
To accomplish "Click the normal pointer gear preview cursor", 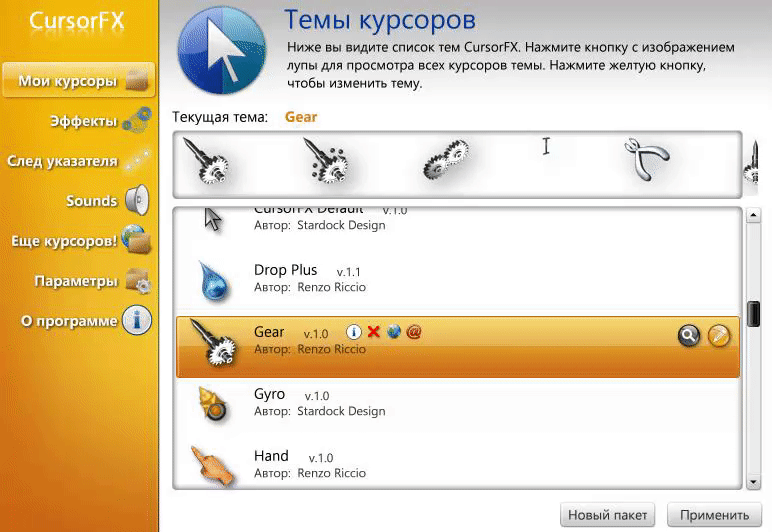I will coord(205,160).
